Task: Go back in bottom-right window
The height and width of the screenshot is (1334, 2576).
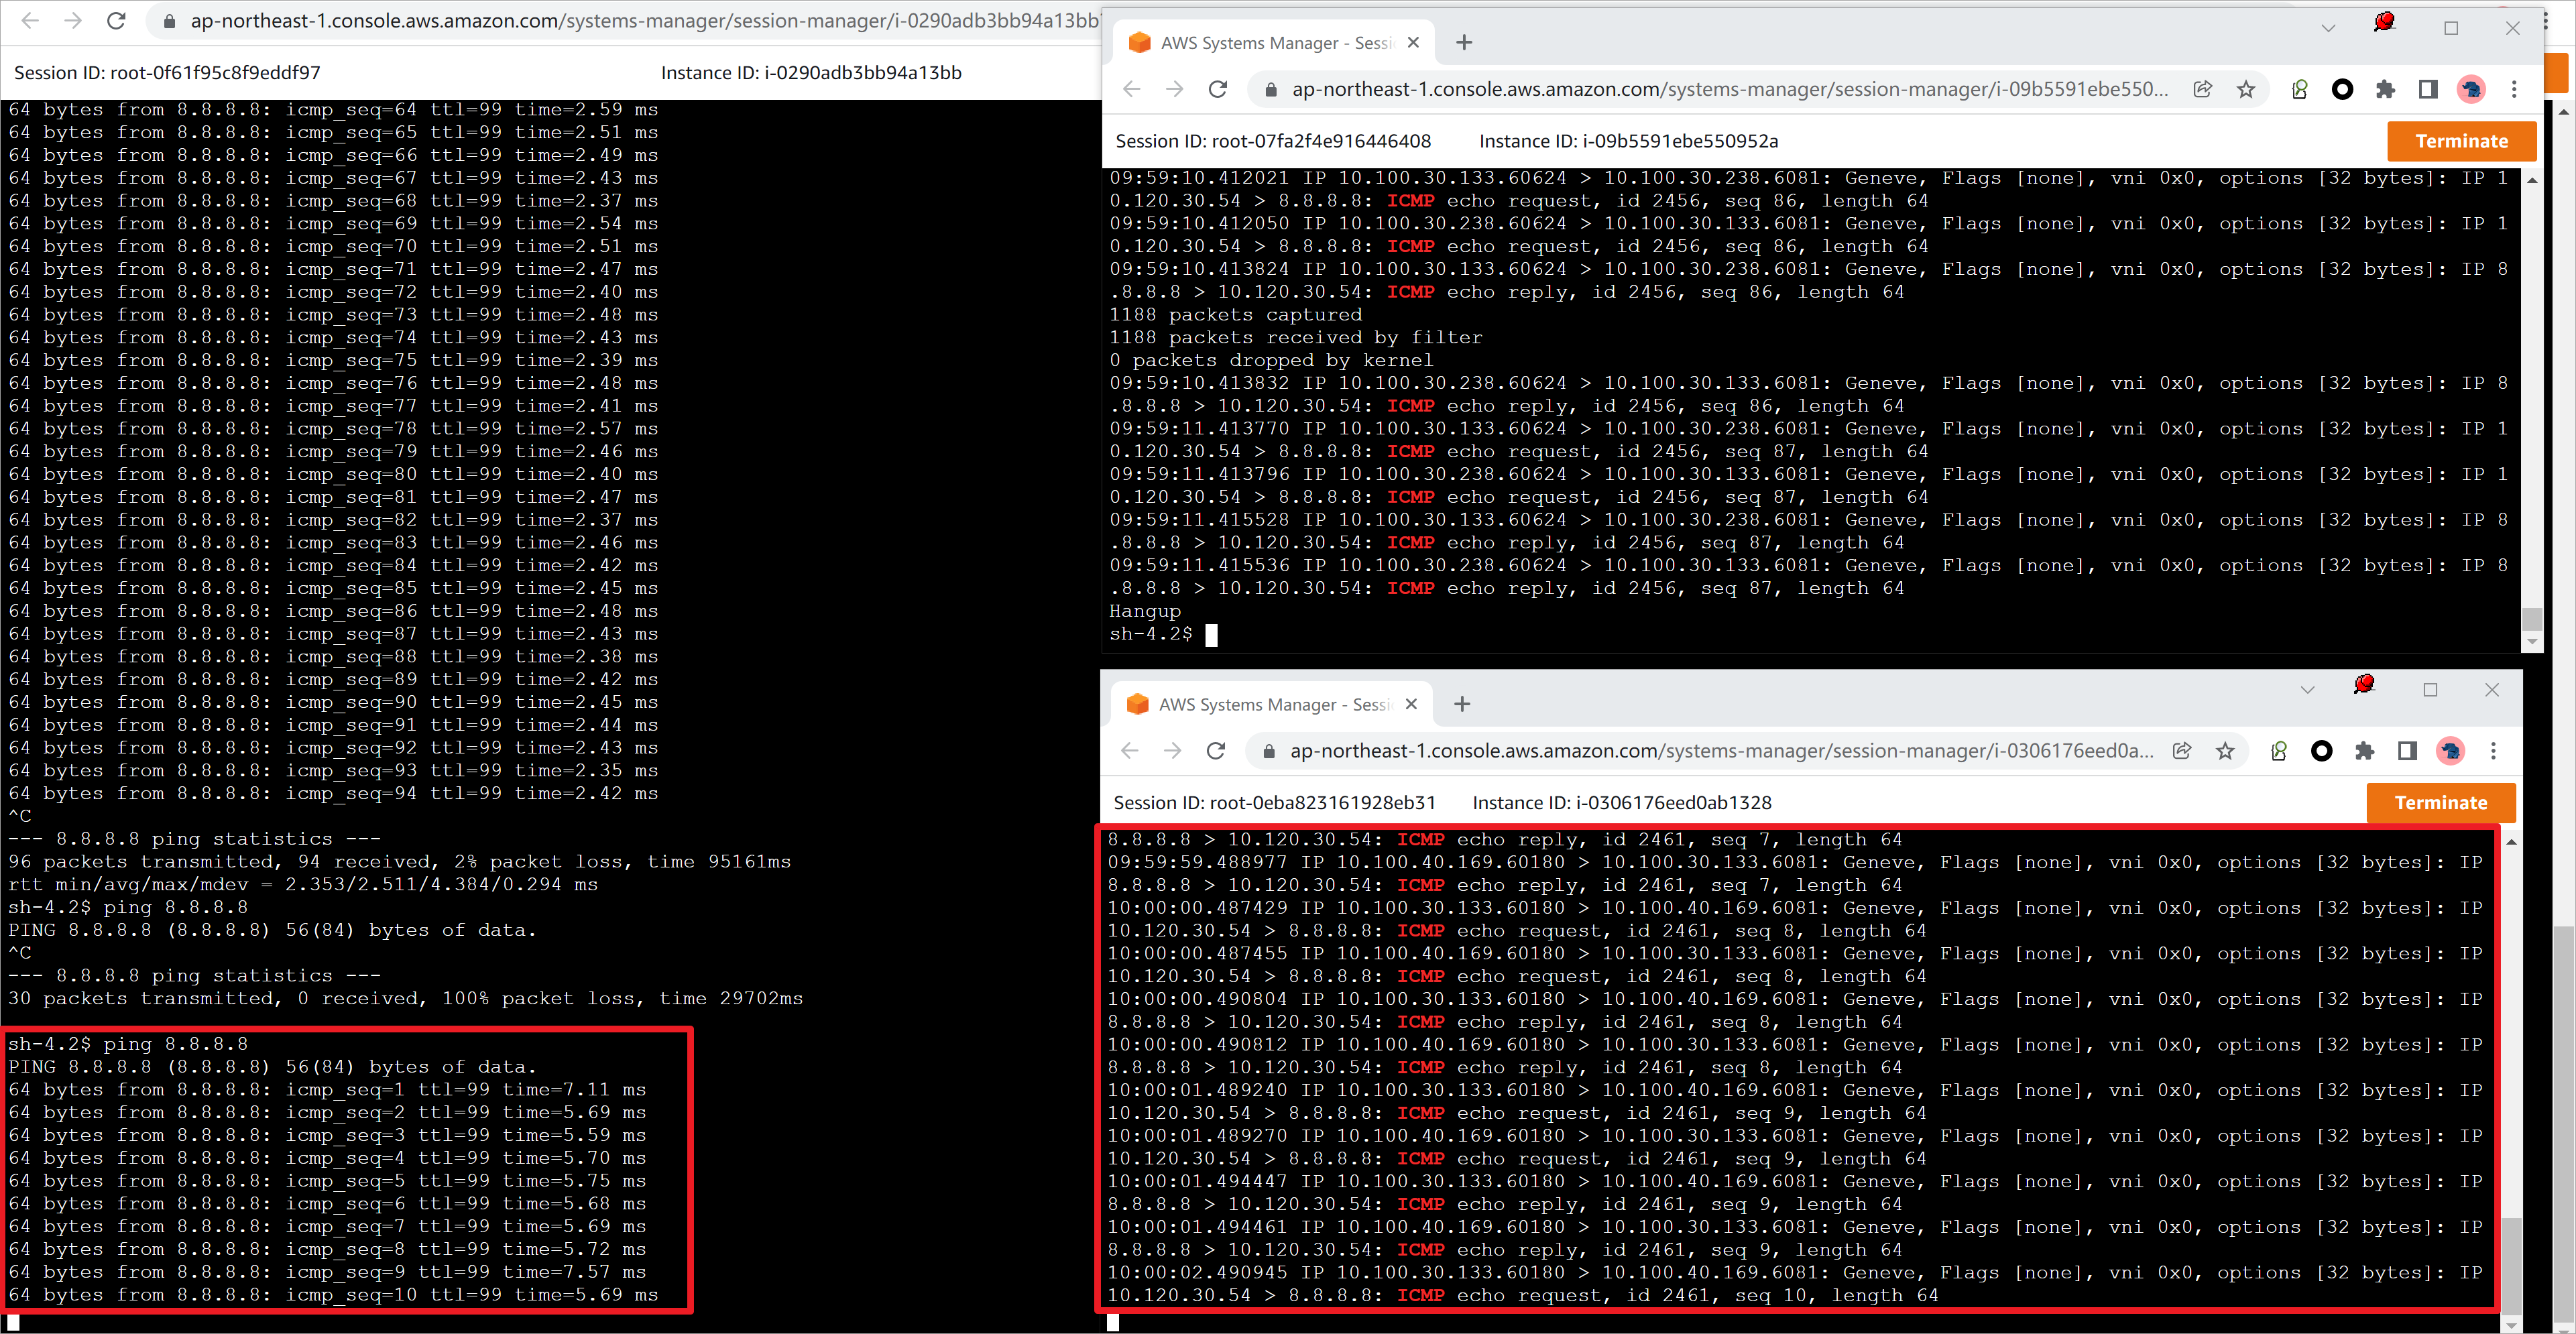Action: pos(1129,750)
